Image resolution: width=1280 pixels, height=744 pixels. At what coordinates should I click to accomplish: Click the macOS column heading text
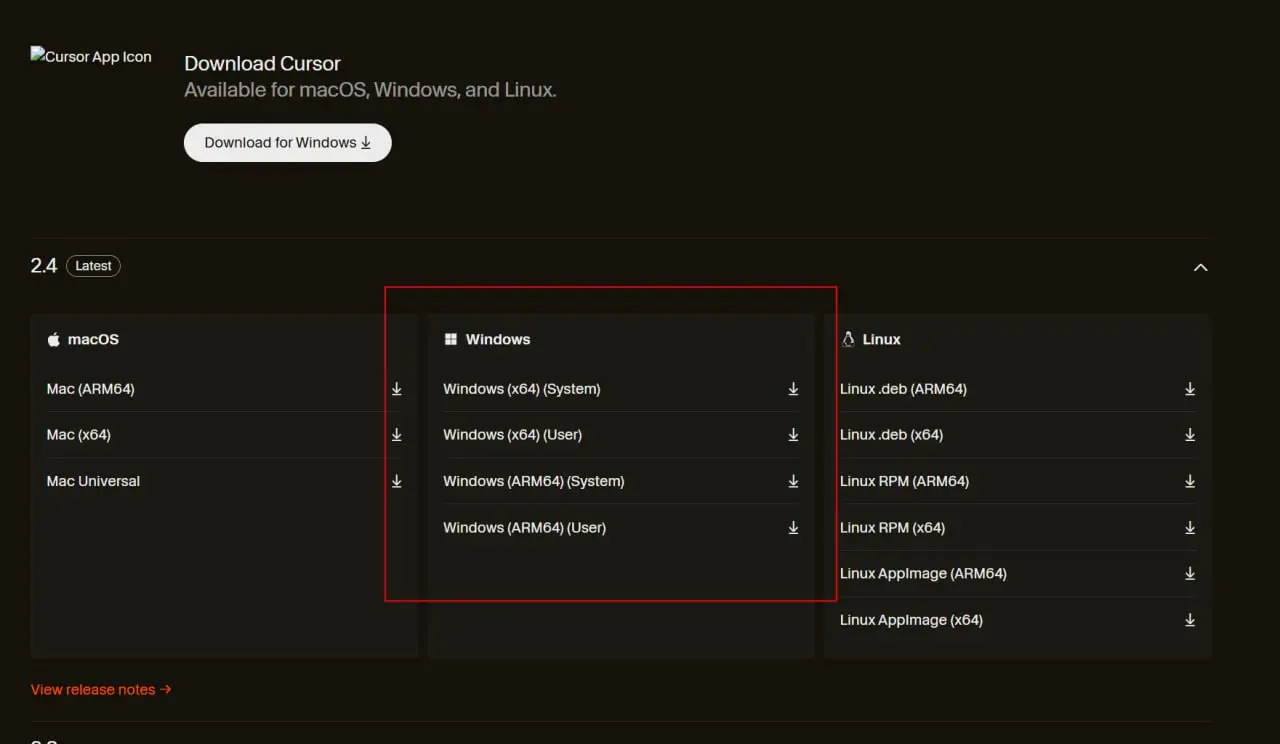pyautogui.click(x=93, y=340)
